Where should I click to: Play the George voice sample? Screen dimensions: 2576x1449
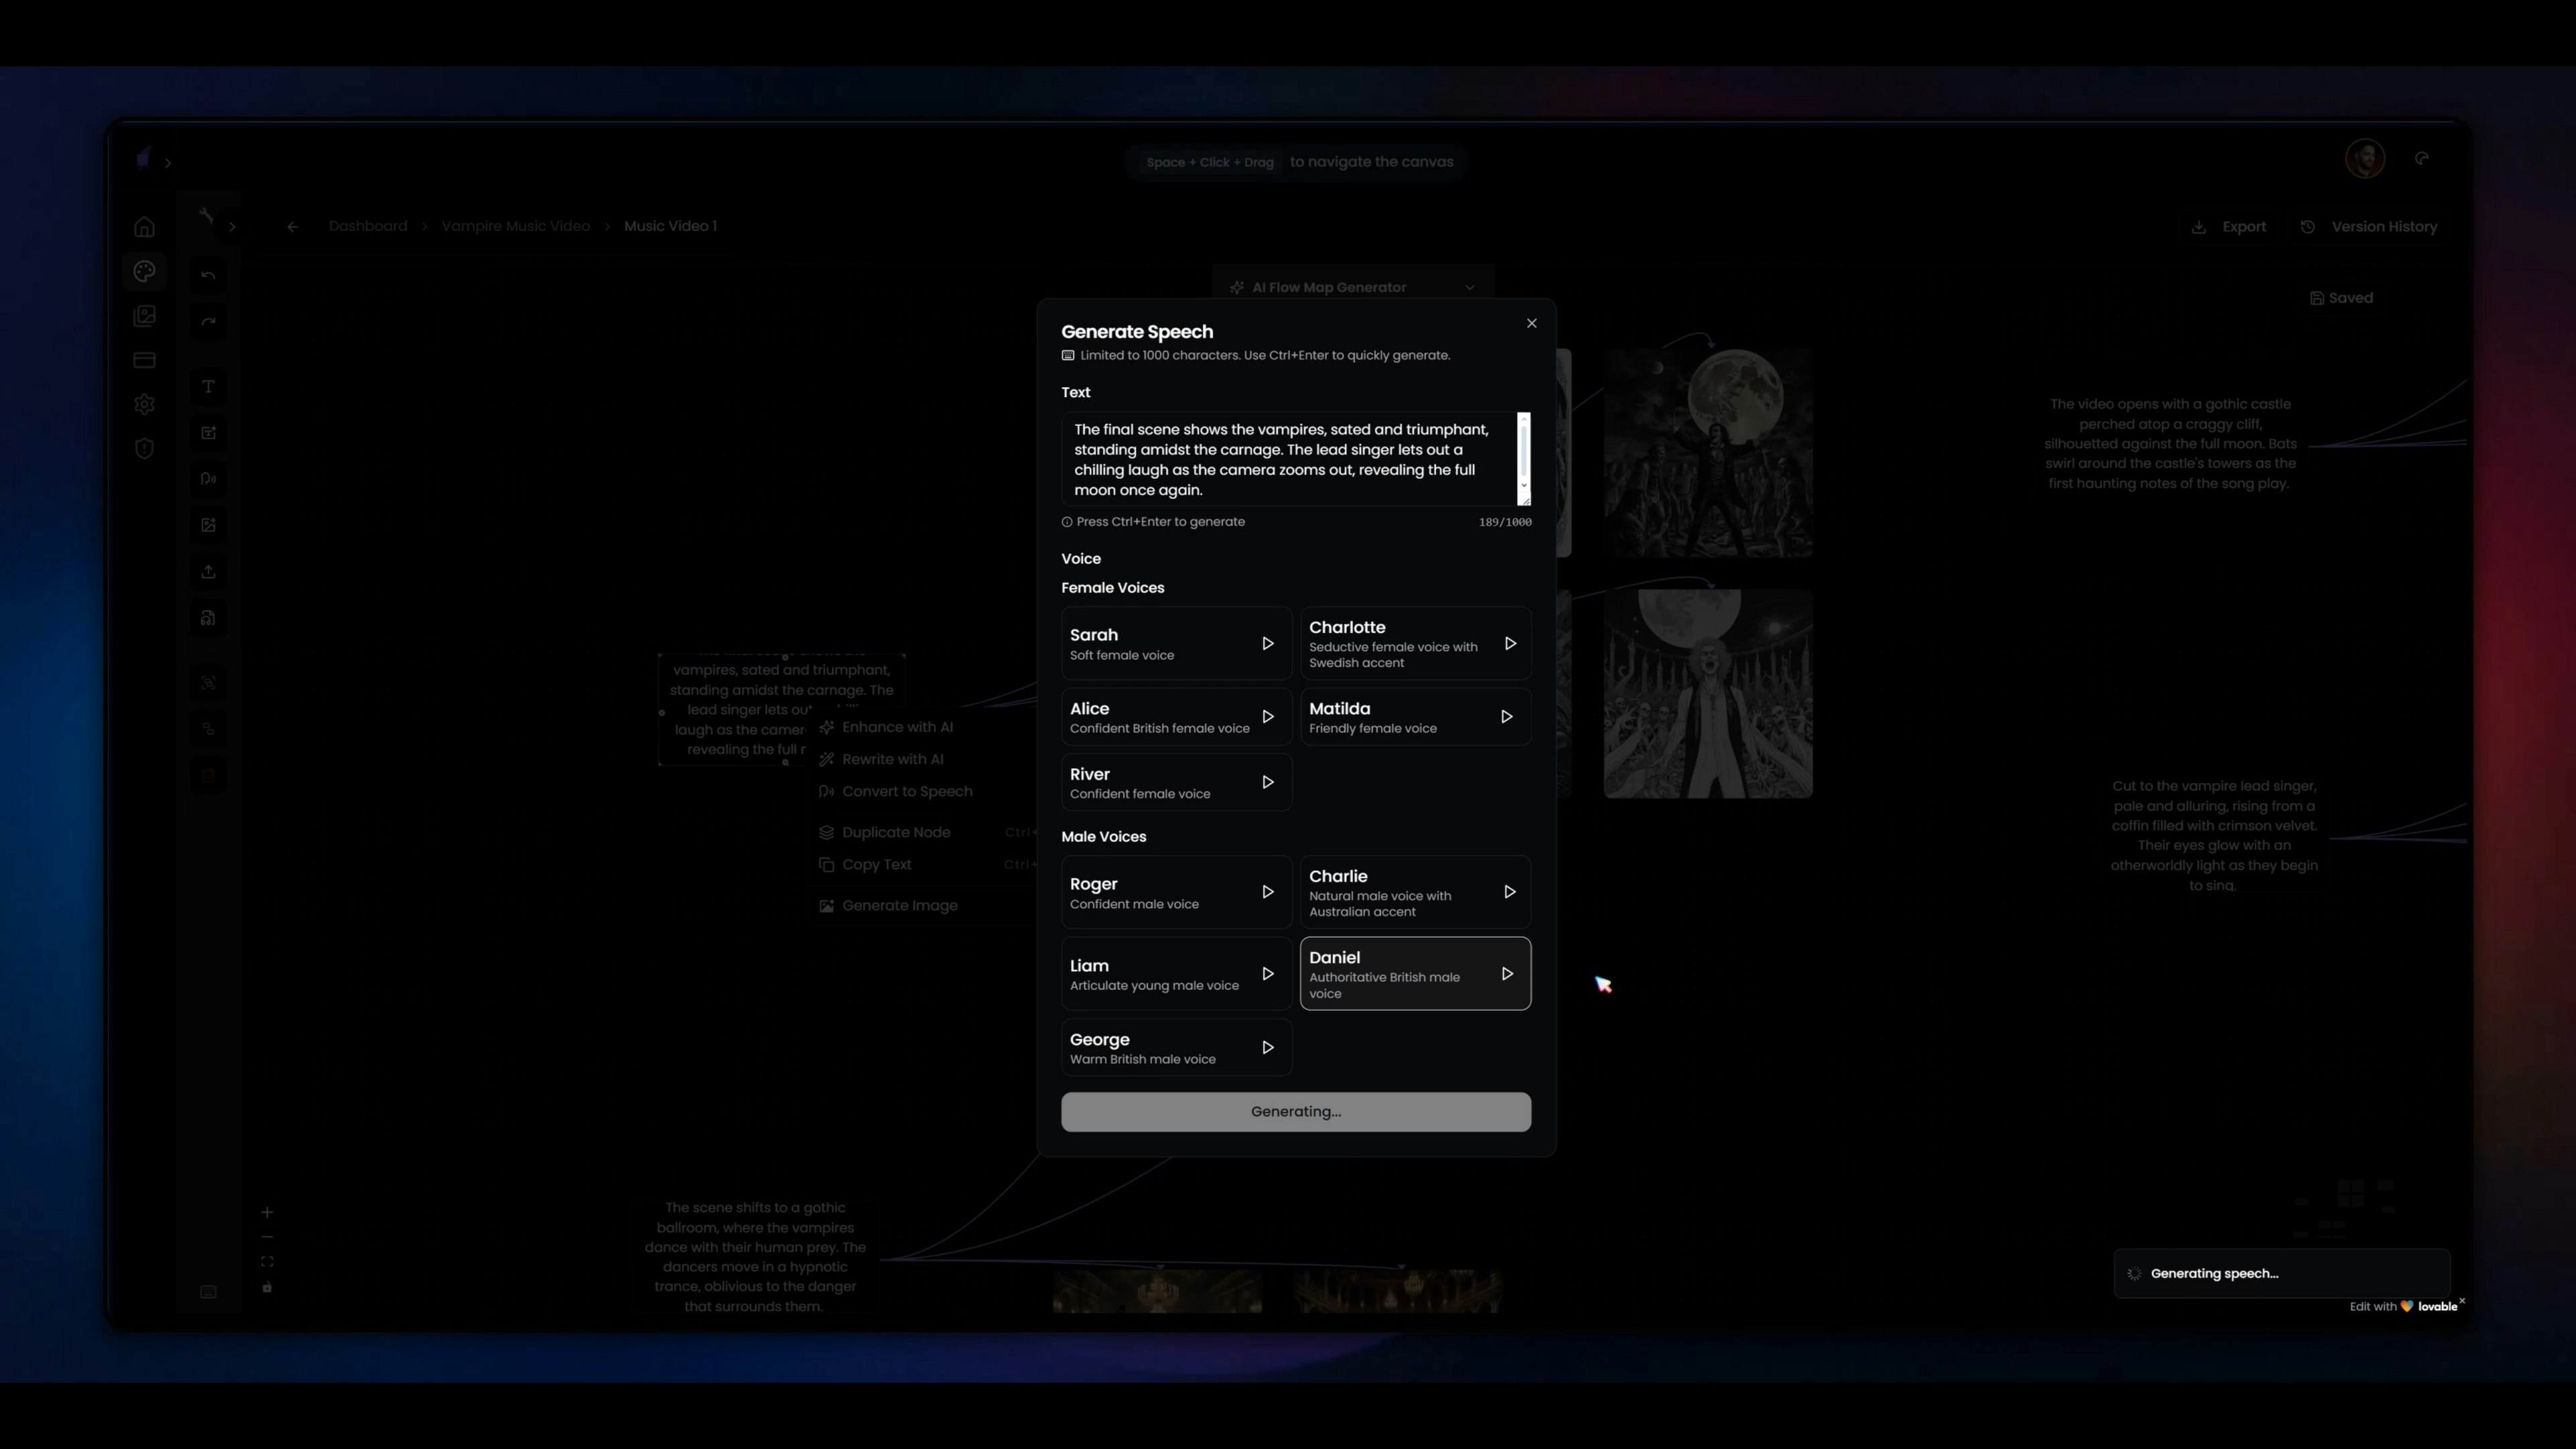1267,1048
